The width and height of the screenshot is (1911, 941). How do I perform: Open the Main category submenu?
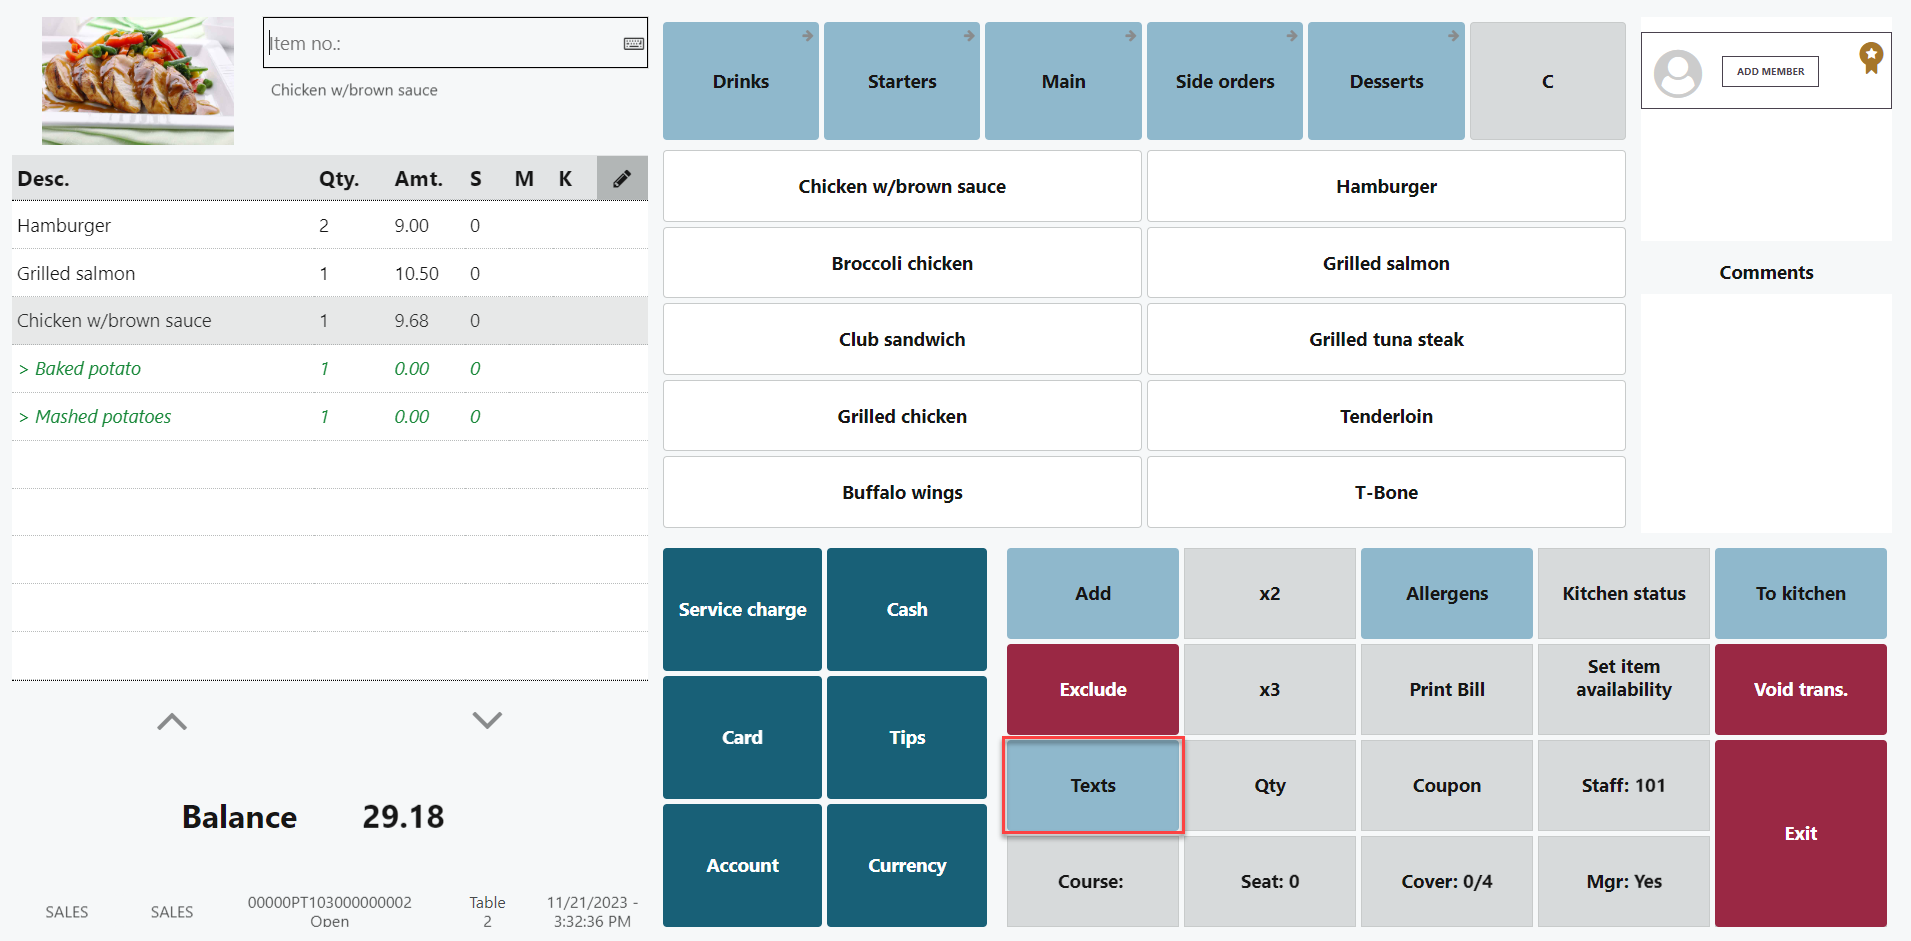click(x=1063, y=81)
